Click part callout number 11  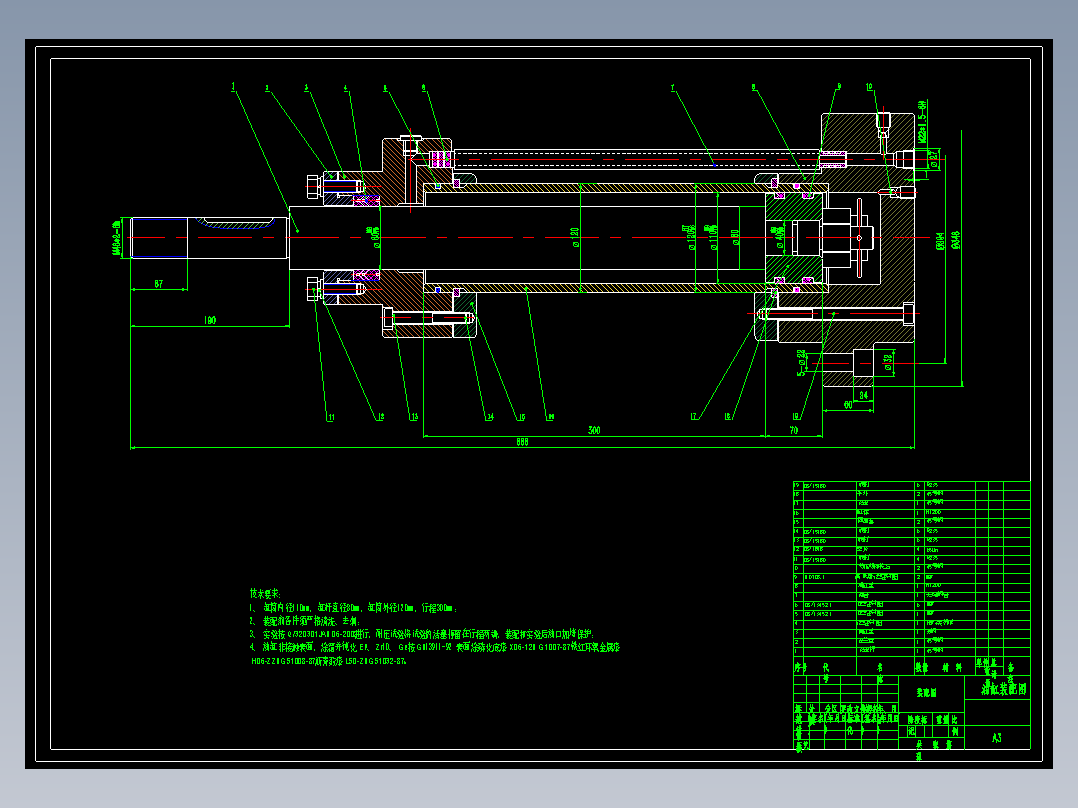[x=331, y=417]
